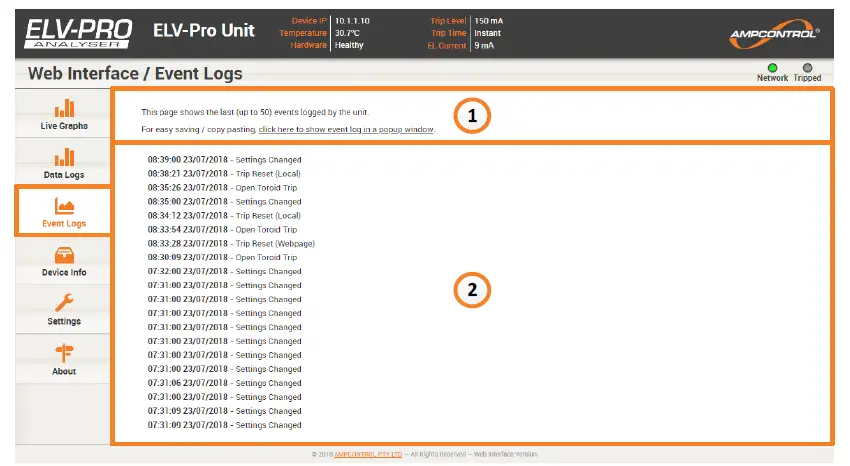The width and height of the screenshot is (850, 466).
Task: Select the 08:39:00 Settings Changed entry
Action: (224, 160)
